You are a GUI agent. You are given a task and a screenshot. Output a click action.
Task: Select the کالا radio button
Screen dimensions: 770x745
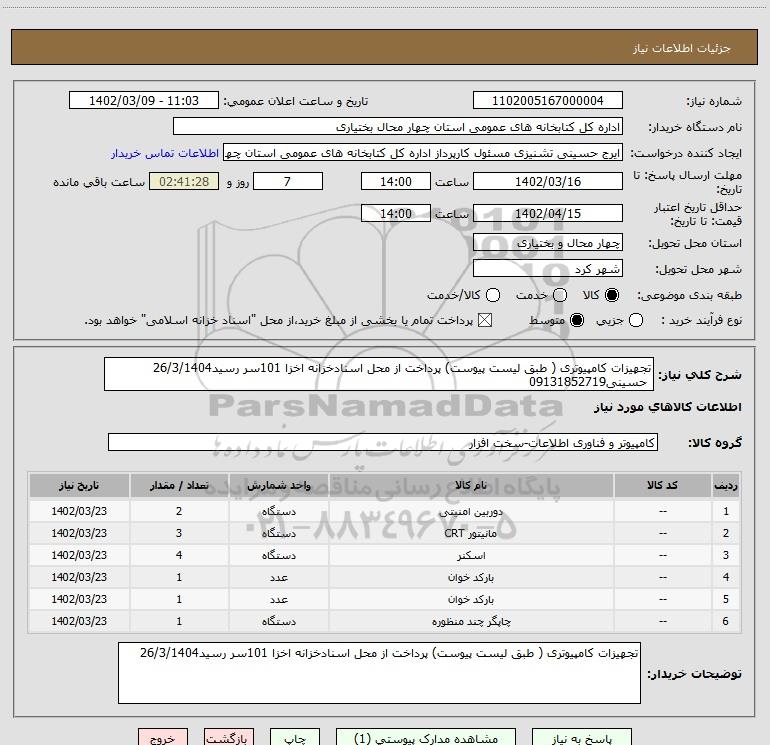612,295
